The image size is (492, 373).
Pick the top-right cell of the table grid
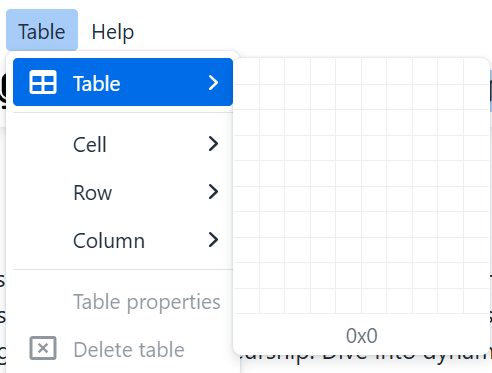pos(476,71)
